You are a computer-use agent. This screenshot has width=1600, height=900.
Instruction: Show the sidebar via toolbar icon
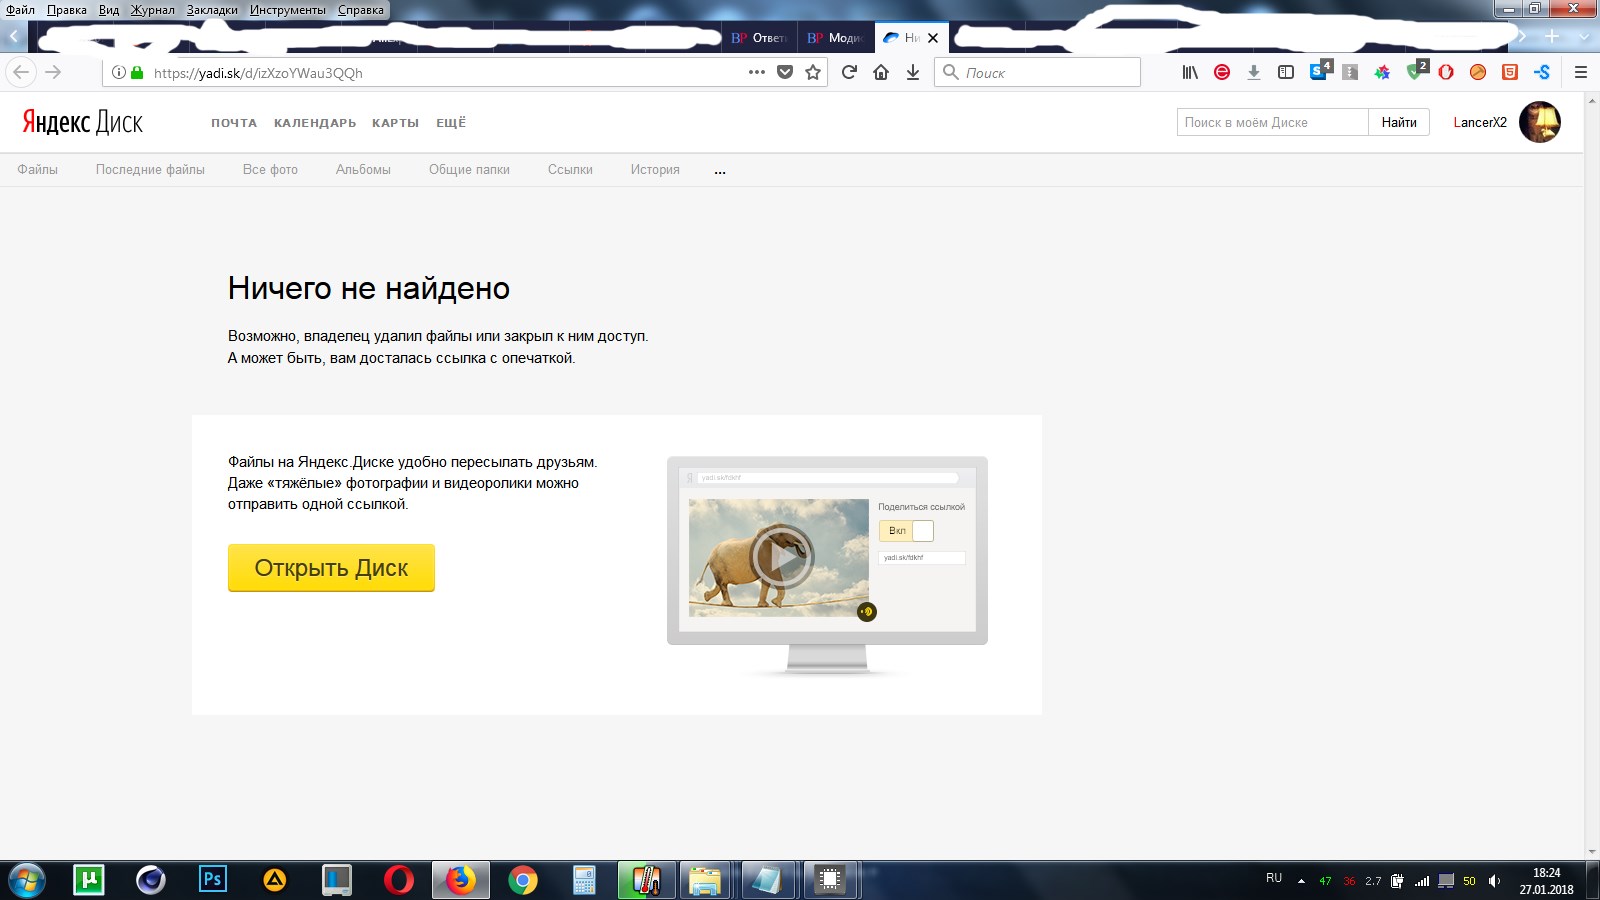(1286, 72)
